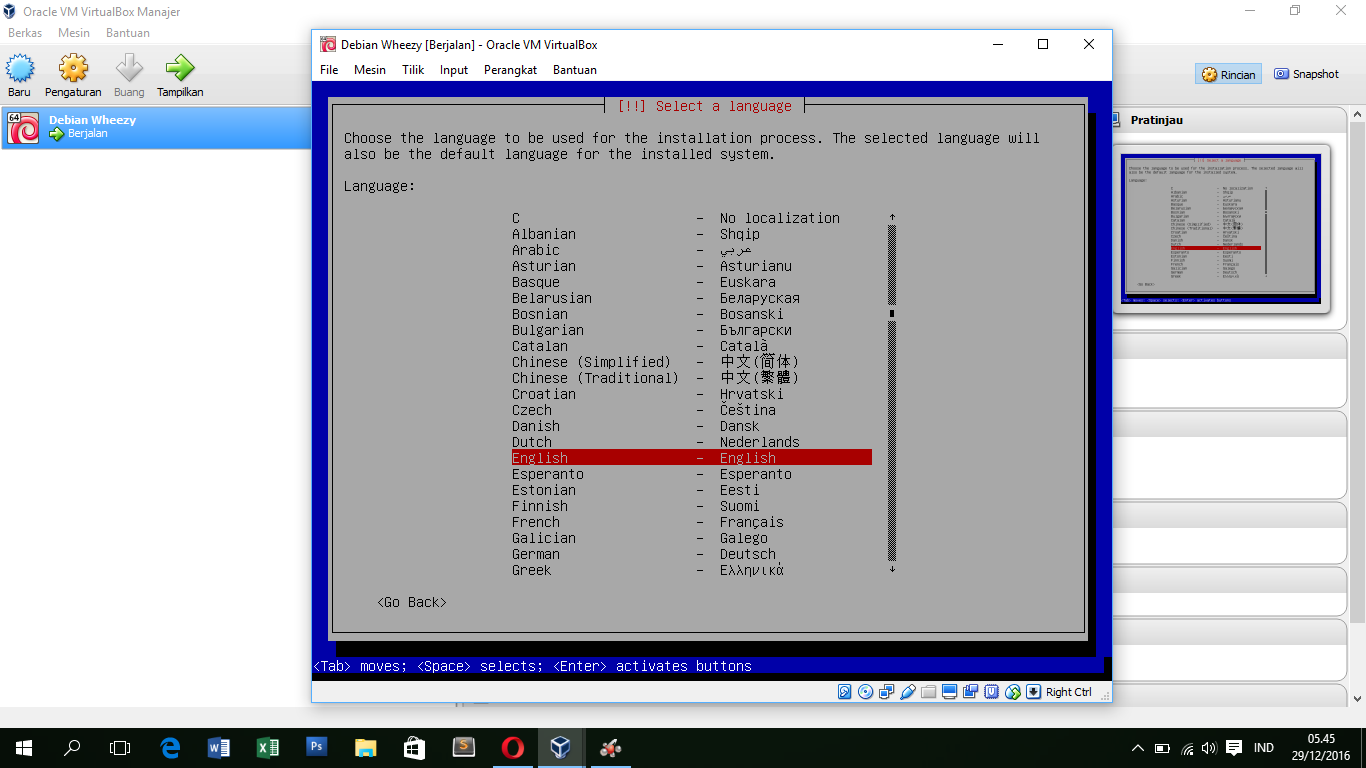Select Arabic in the language list

pyautogui.click(x=692, y=250)
